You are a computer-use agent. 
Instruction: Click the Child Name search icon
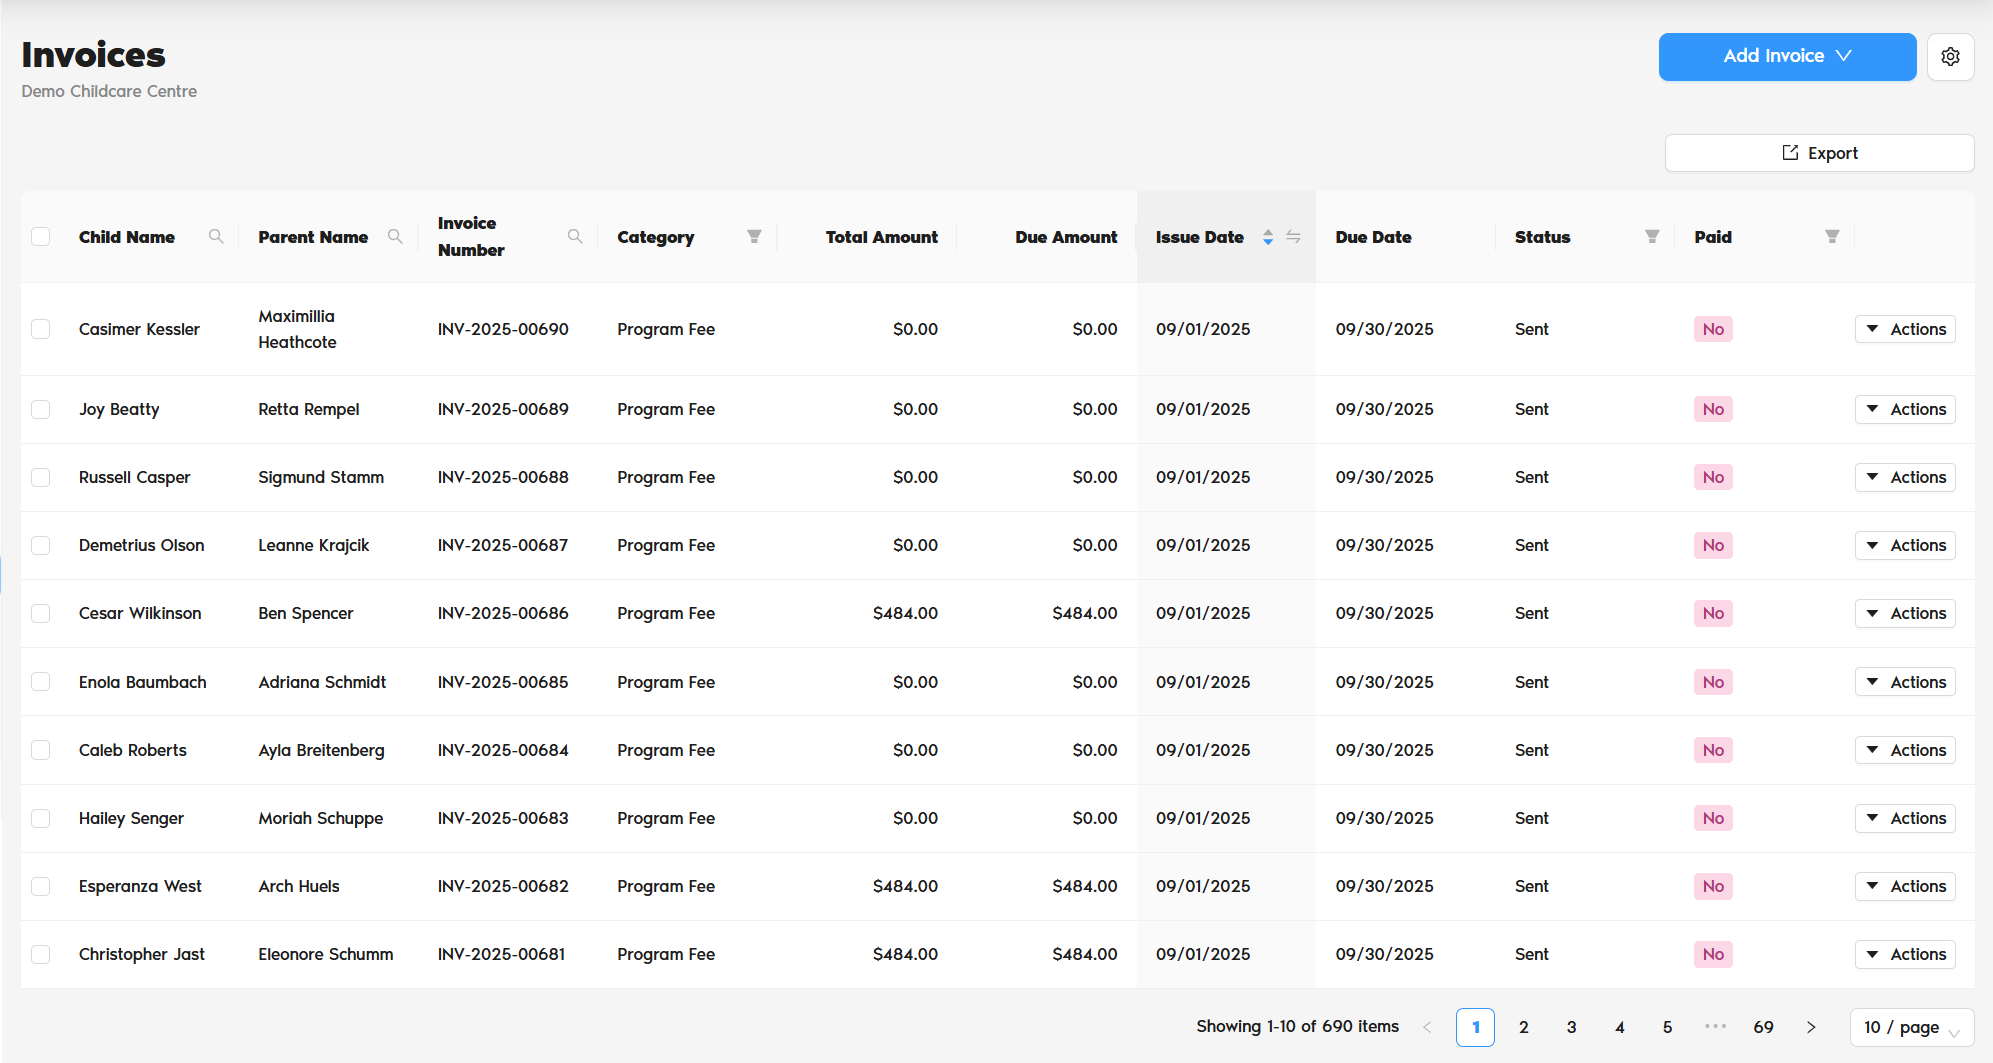[x=216, y=237]
